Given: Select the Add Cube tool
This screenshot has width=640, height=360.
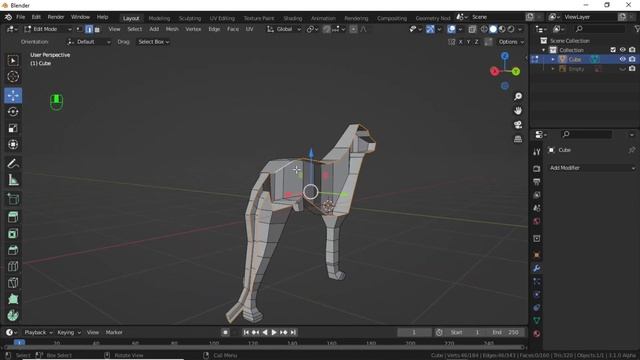Looking at the screenshot, I should coord(13,199).
